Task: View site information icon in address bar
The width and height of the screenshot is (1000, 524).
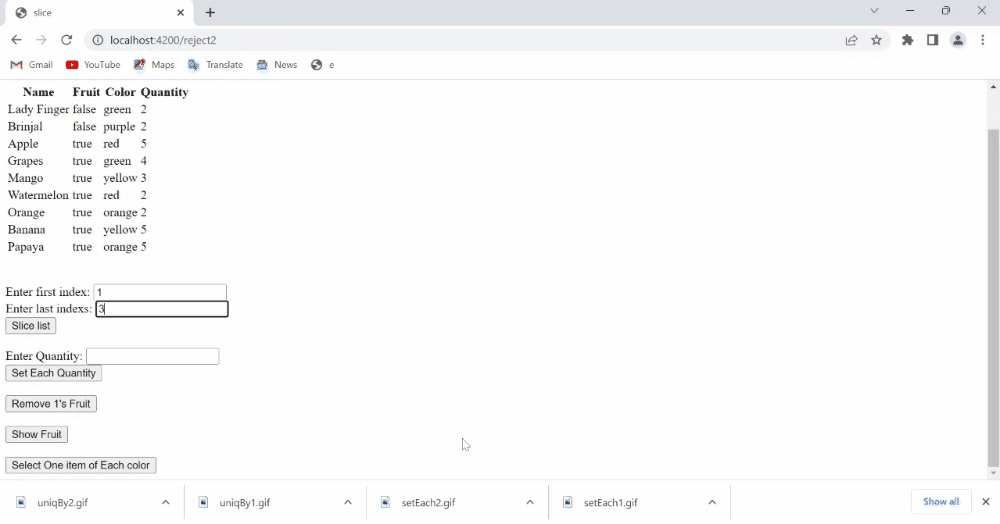Action: click(x=98, y=40)
